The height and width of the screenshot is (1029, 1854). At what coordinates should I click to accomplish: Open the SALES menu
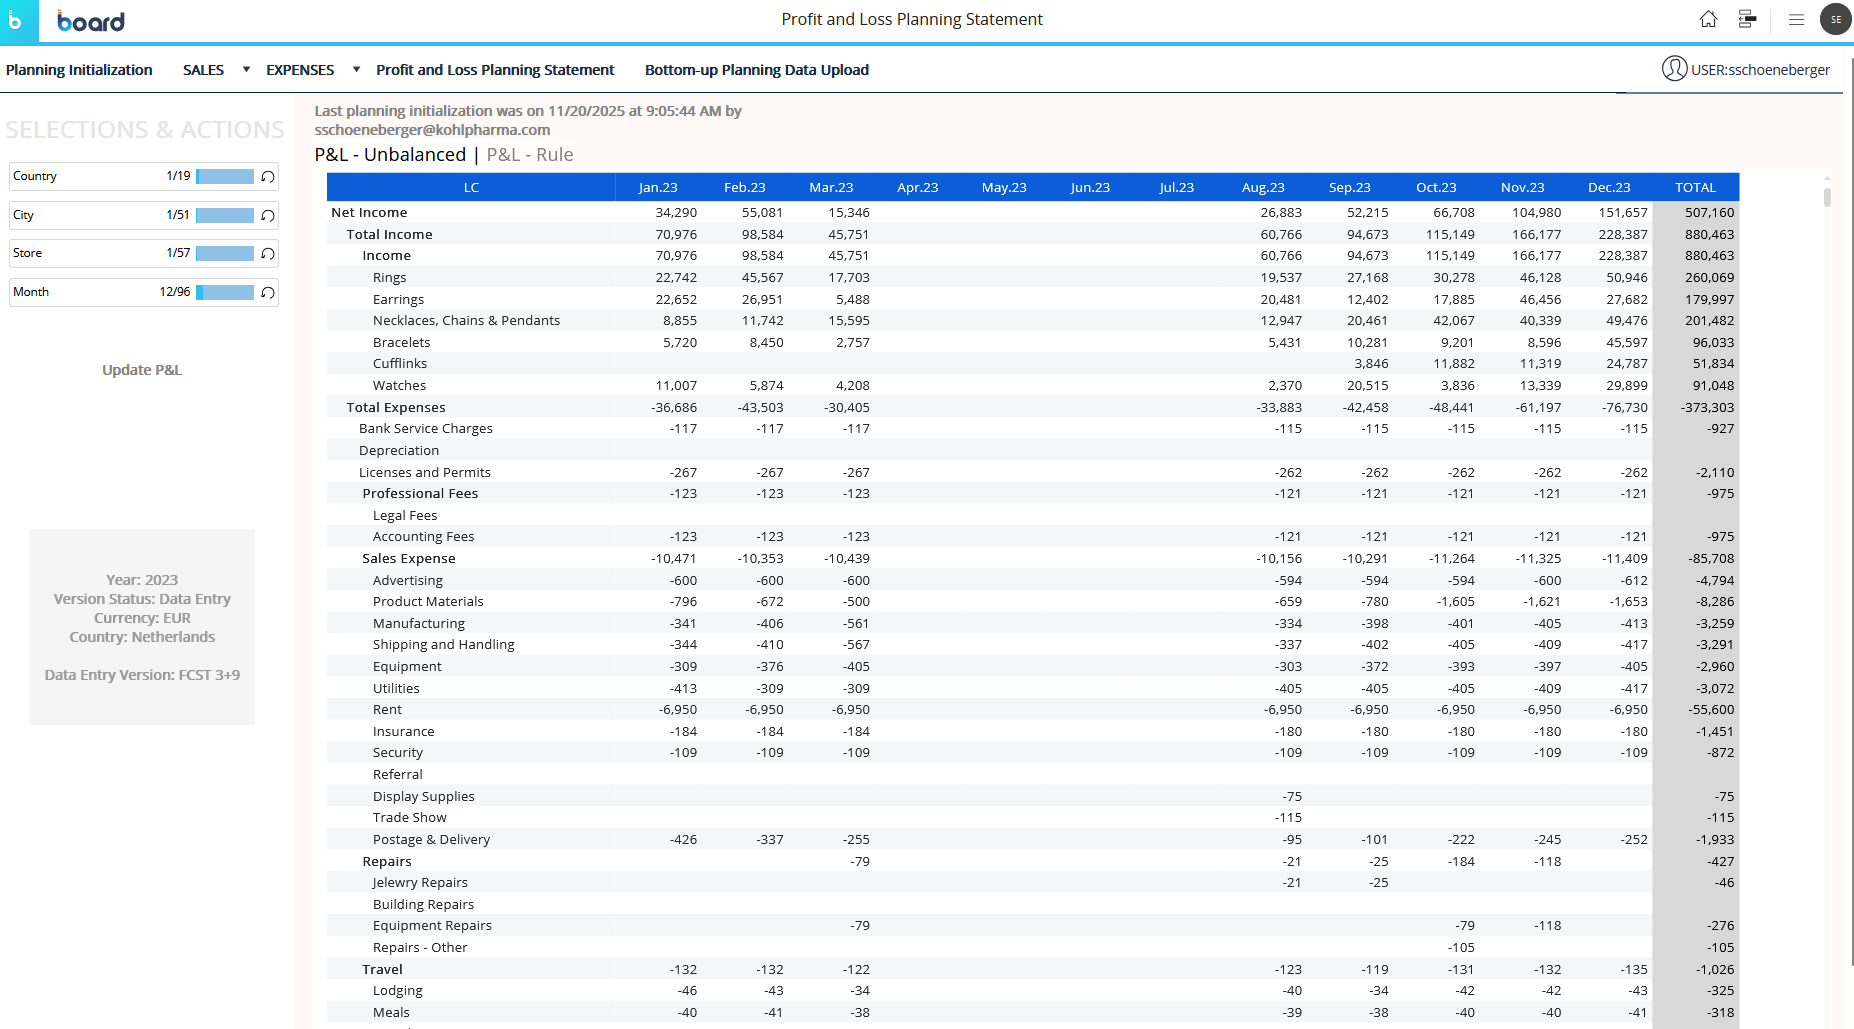point(203,70)
